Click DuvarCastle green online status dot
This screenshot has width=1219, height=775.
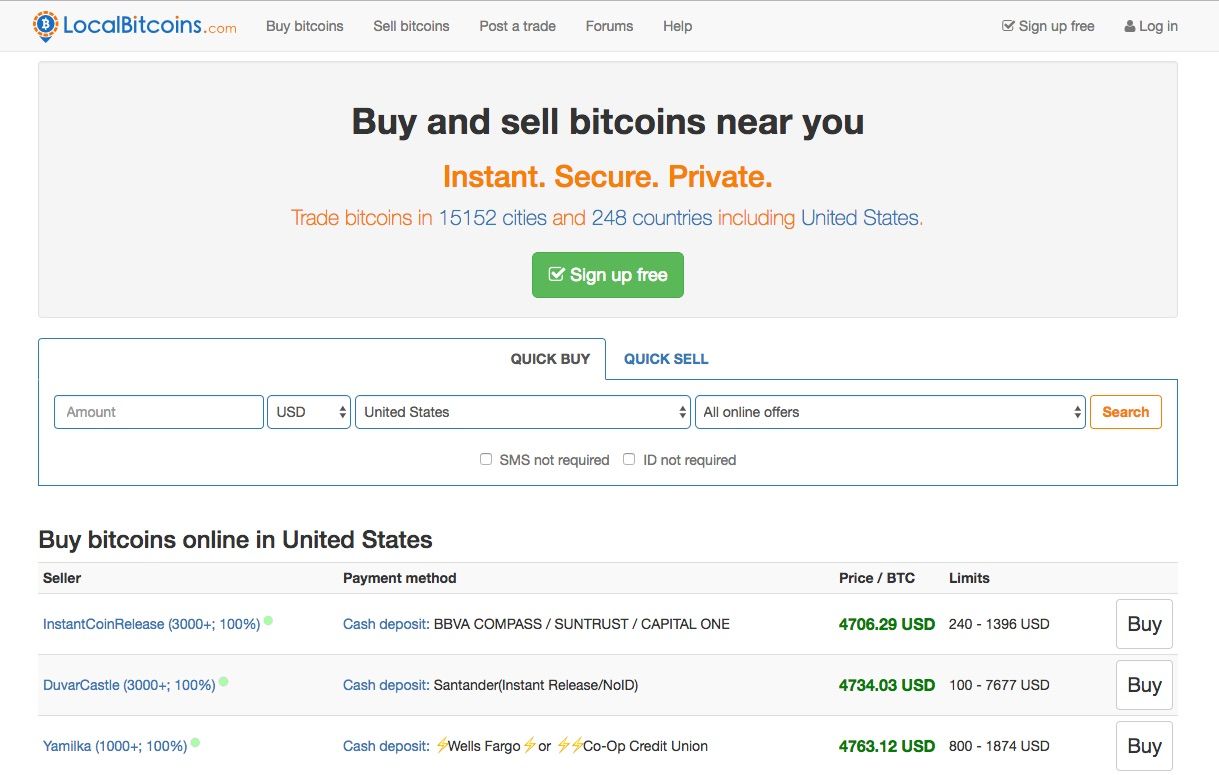pos(224,682)
